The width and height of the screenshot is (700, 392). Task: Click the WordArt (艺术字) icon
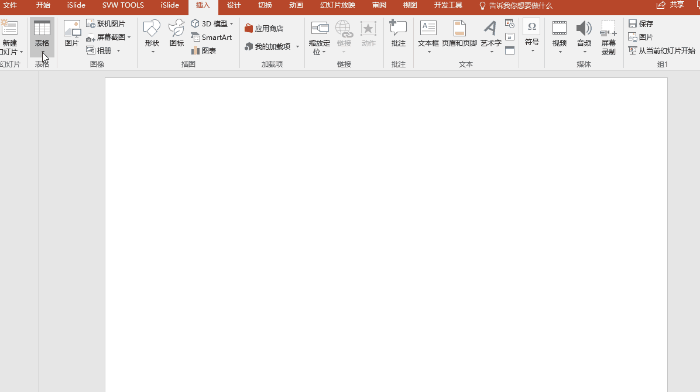[x=490, y=28]
